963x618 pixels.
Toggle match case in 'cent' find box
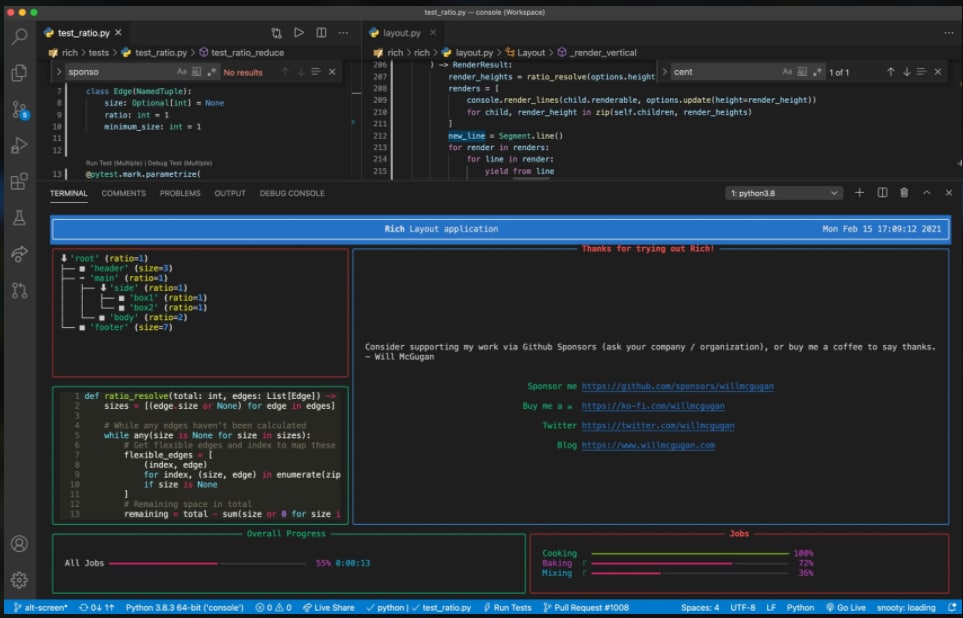[787, 72]
